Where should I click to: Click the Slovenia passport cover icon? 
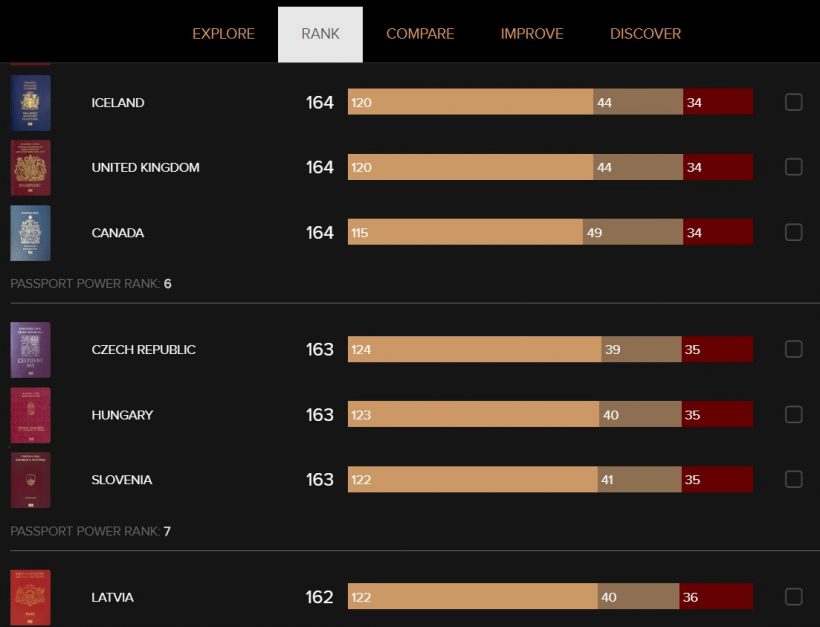coord(30,480)
